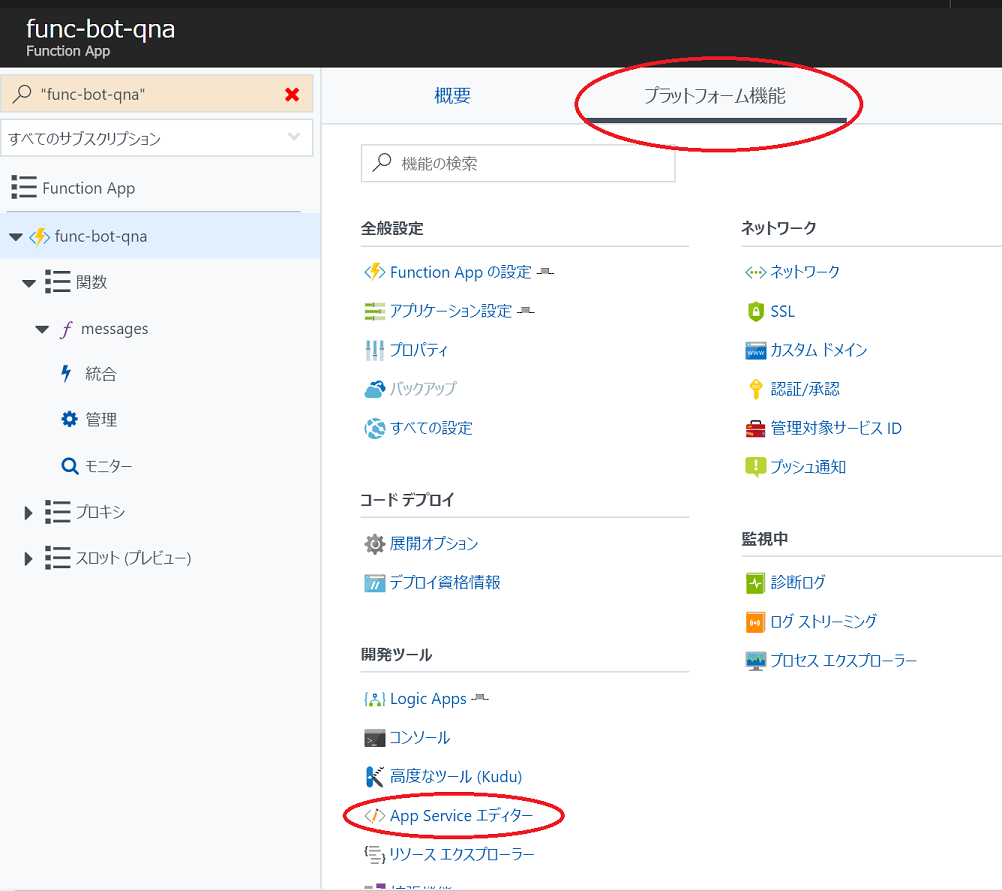Click the 機能の検索 search box
This screenshot has height=891, width=1002.
tap(518, 163)
